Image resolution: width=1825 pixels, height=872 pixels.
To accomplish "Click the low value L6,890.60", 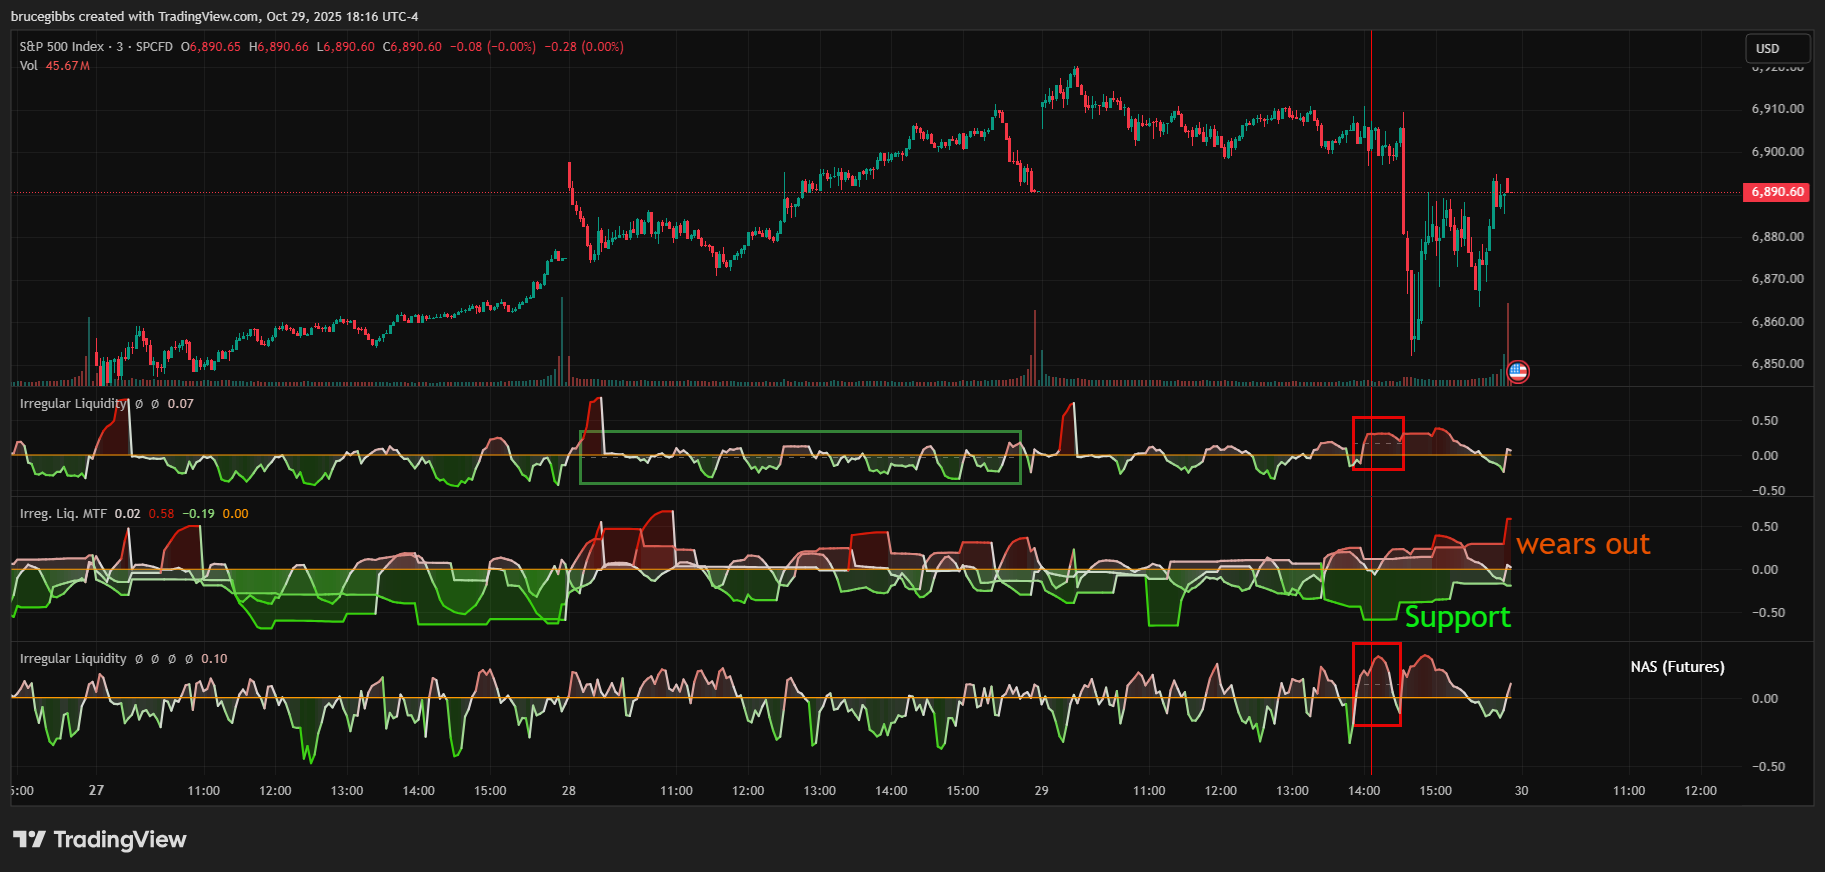I will click(x=346, y=47).
